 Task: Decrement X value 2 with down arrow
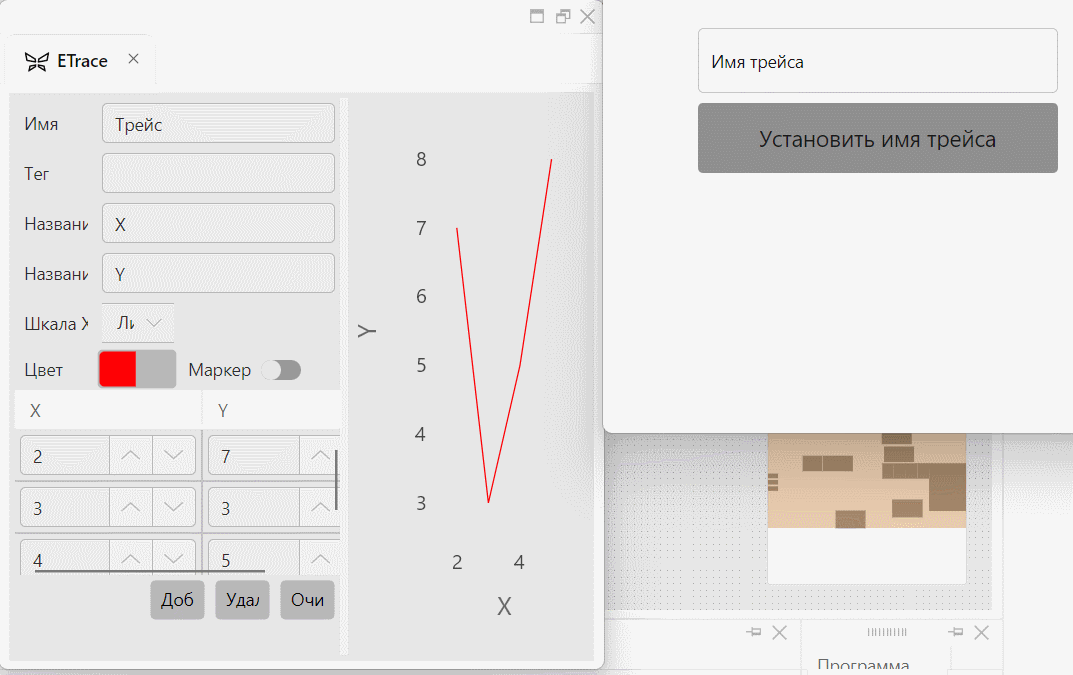174,455
